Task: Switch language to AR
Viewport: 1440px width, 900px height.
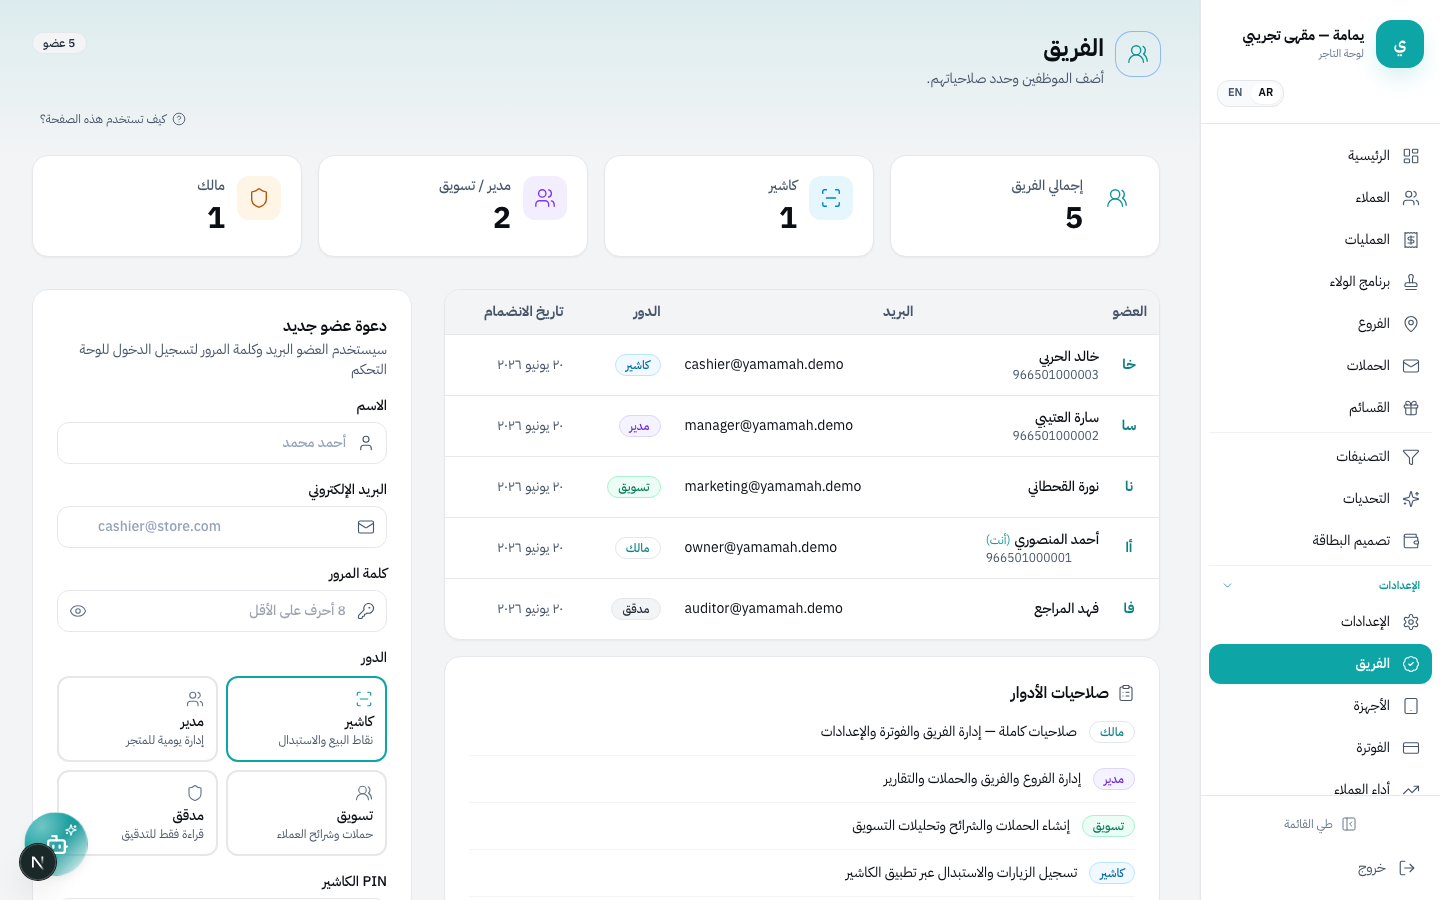Action: (1266, 93)
